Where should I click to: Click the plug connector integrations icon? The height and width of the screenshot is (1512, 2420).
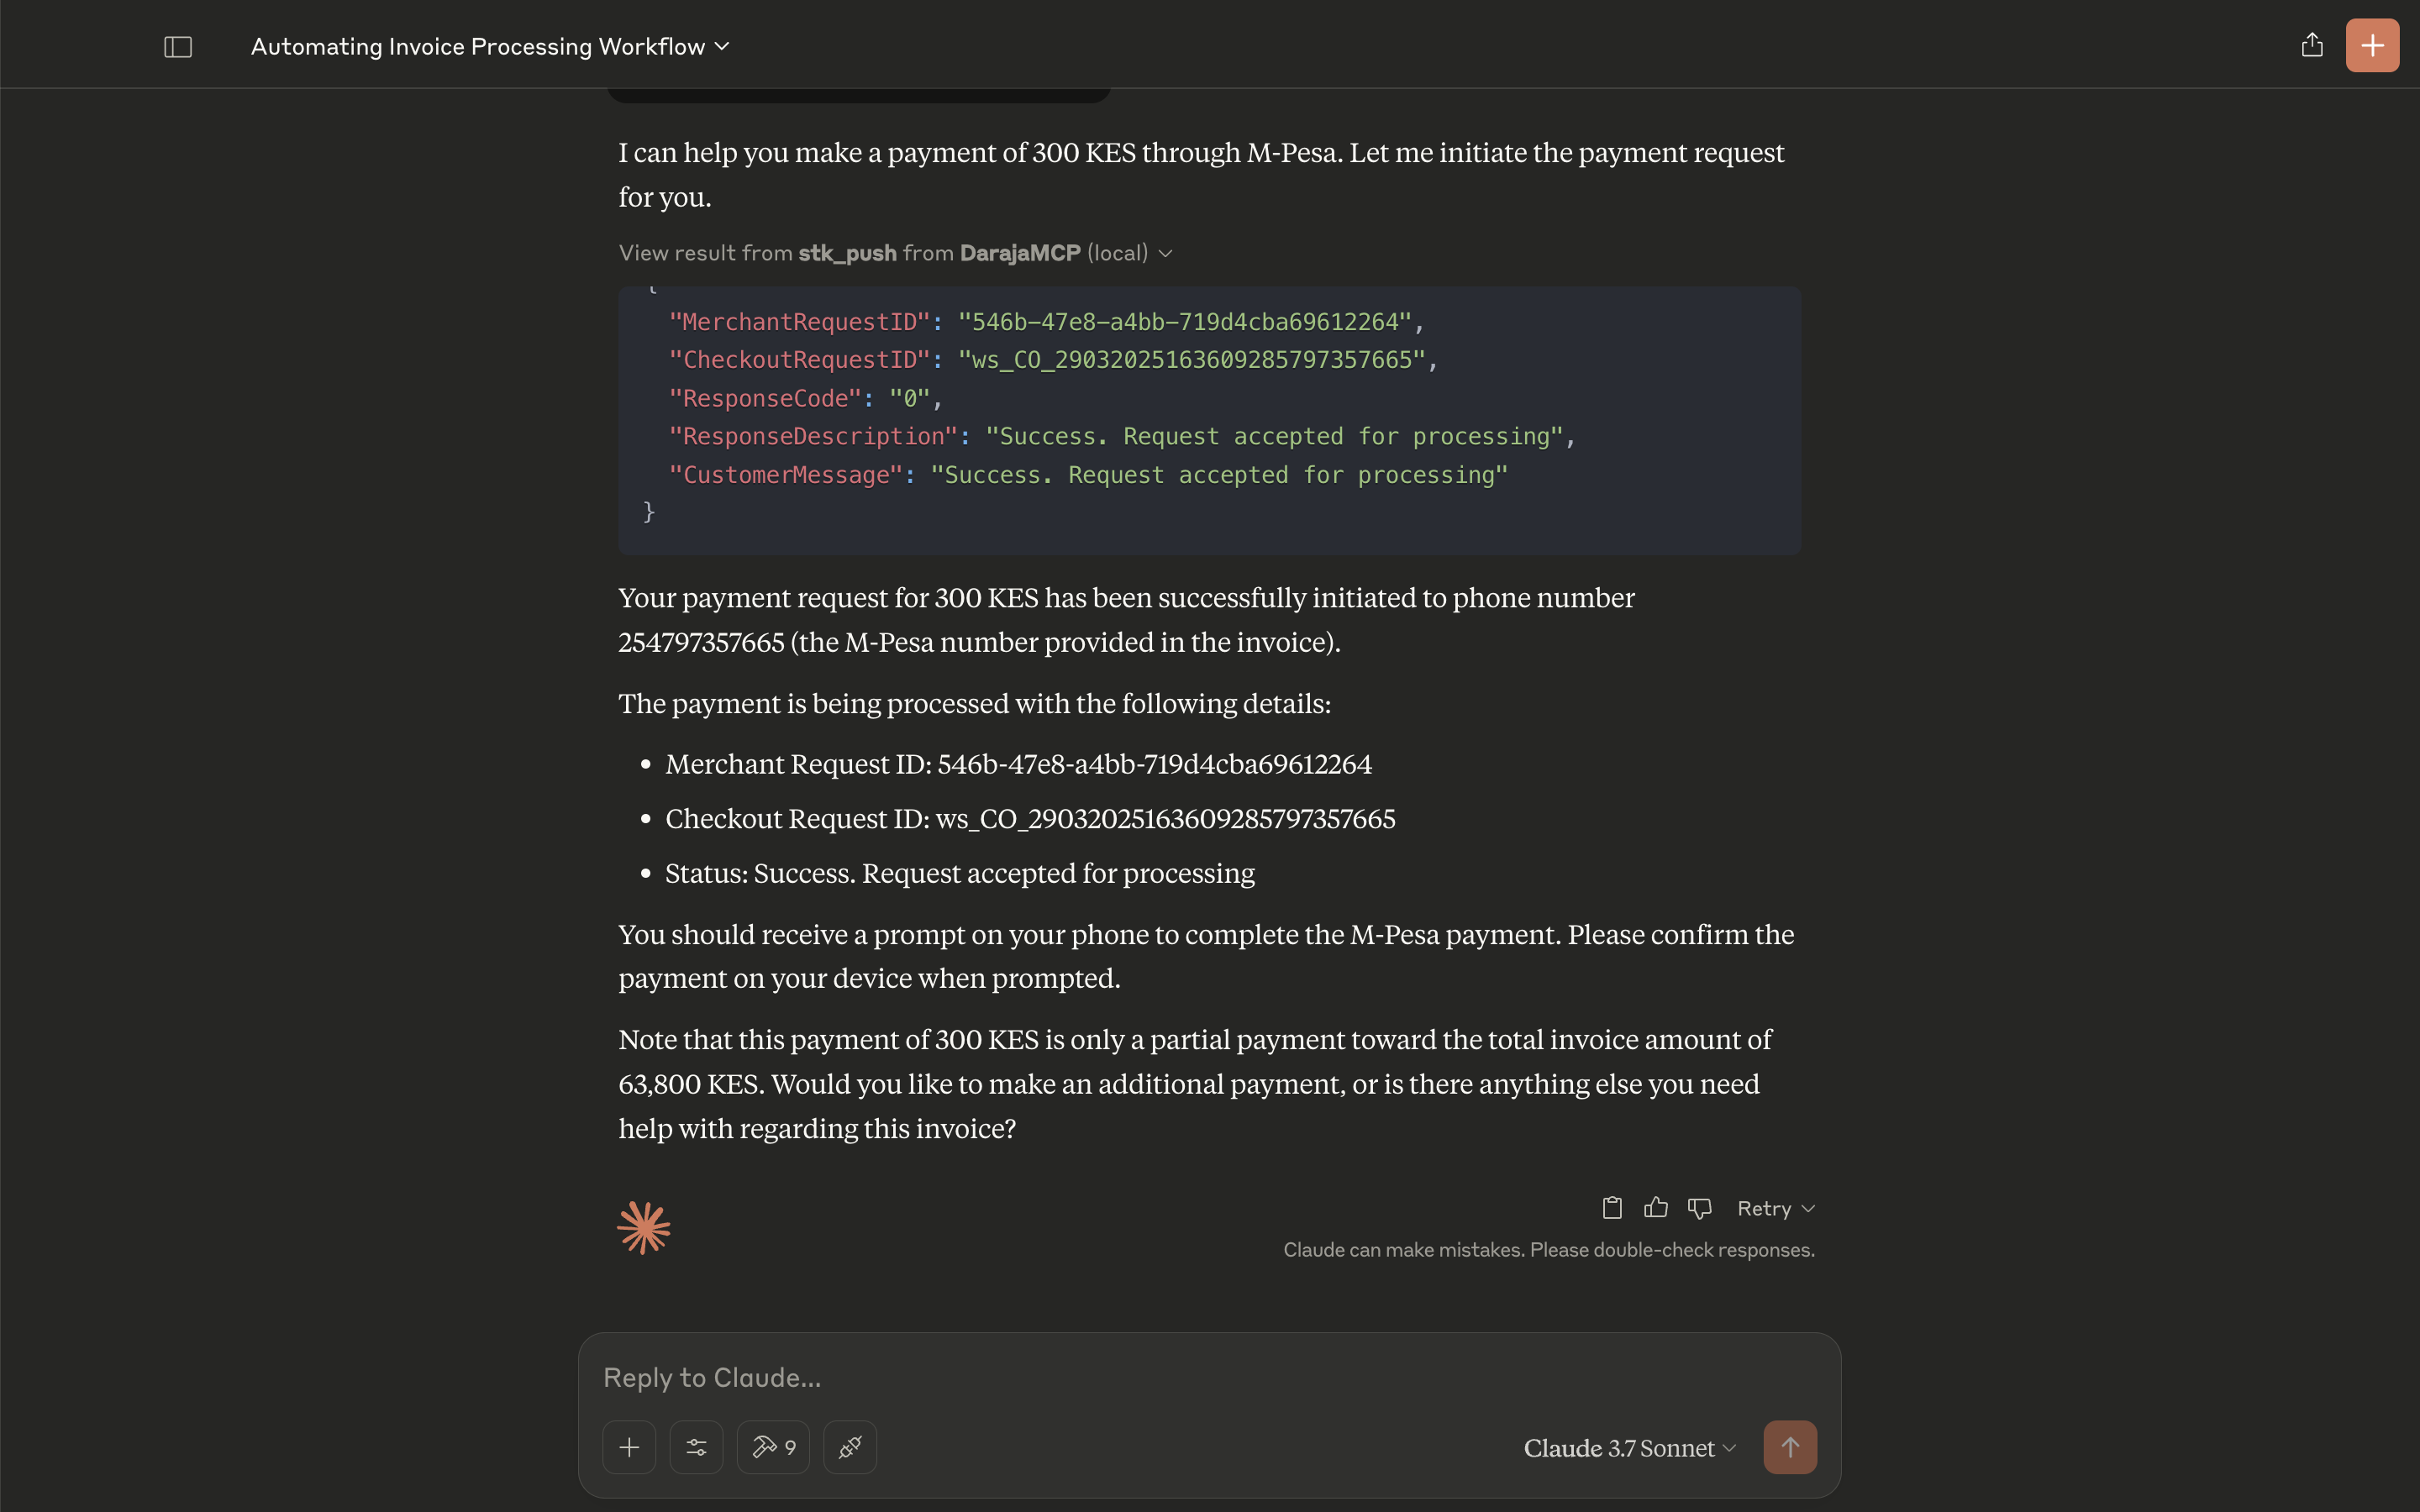click(x=850, y=1447)
